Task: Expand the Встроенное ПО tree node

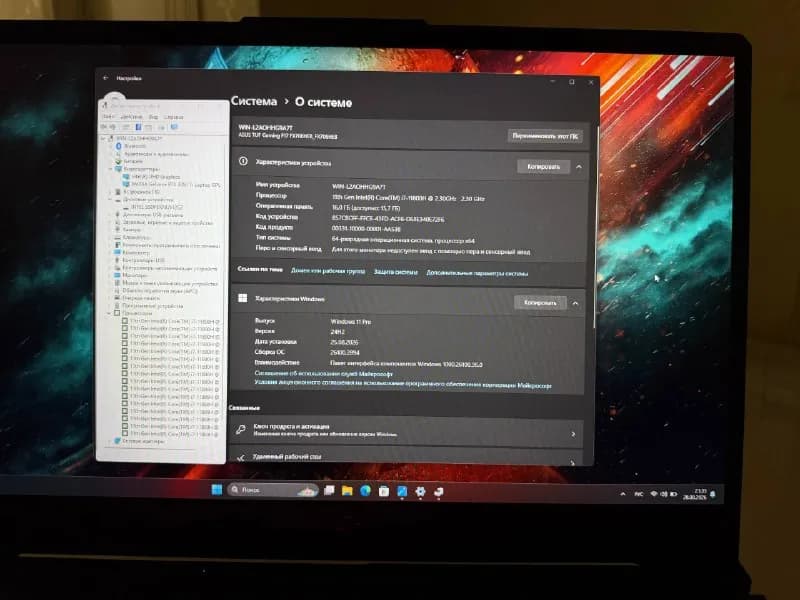Action: tap(110, 192)
